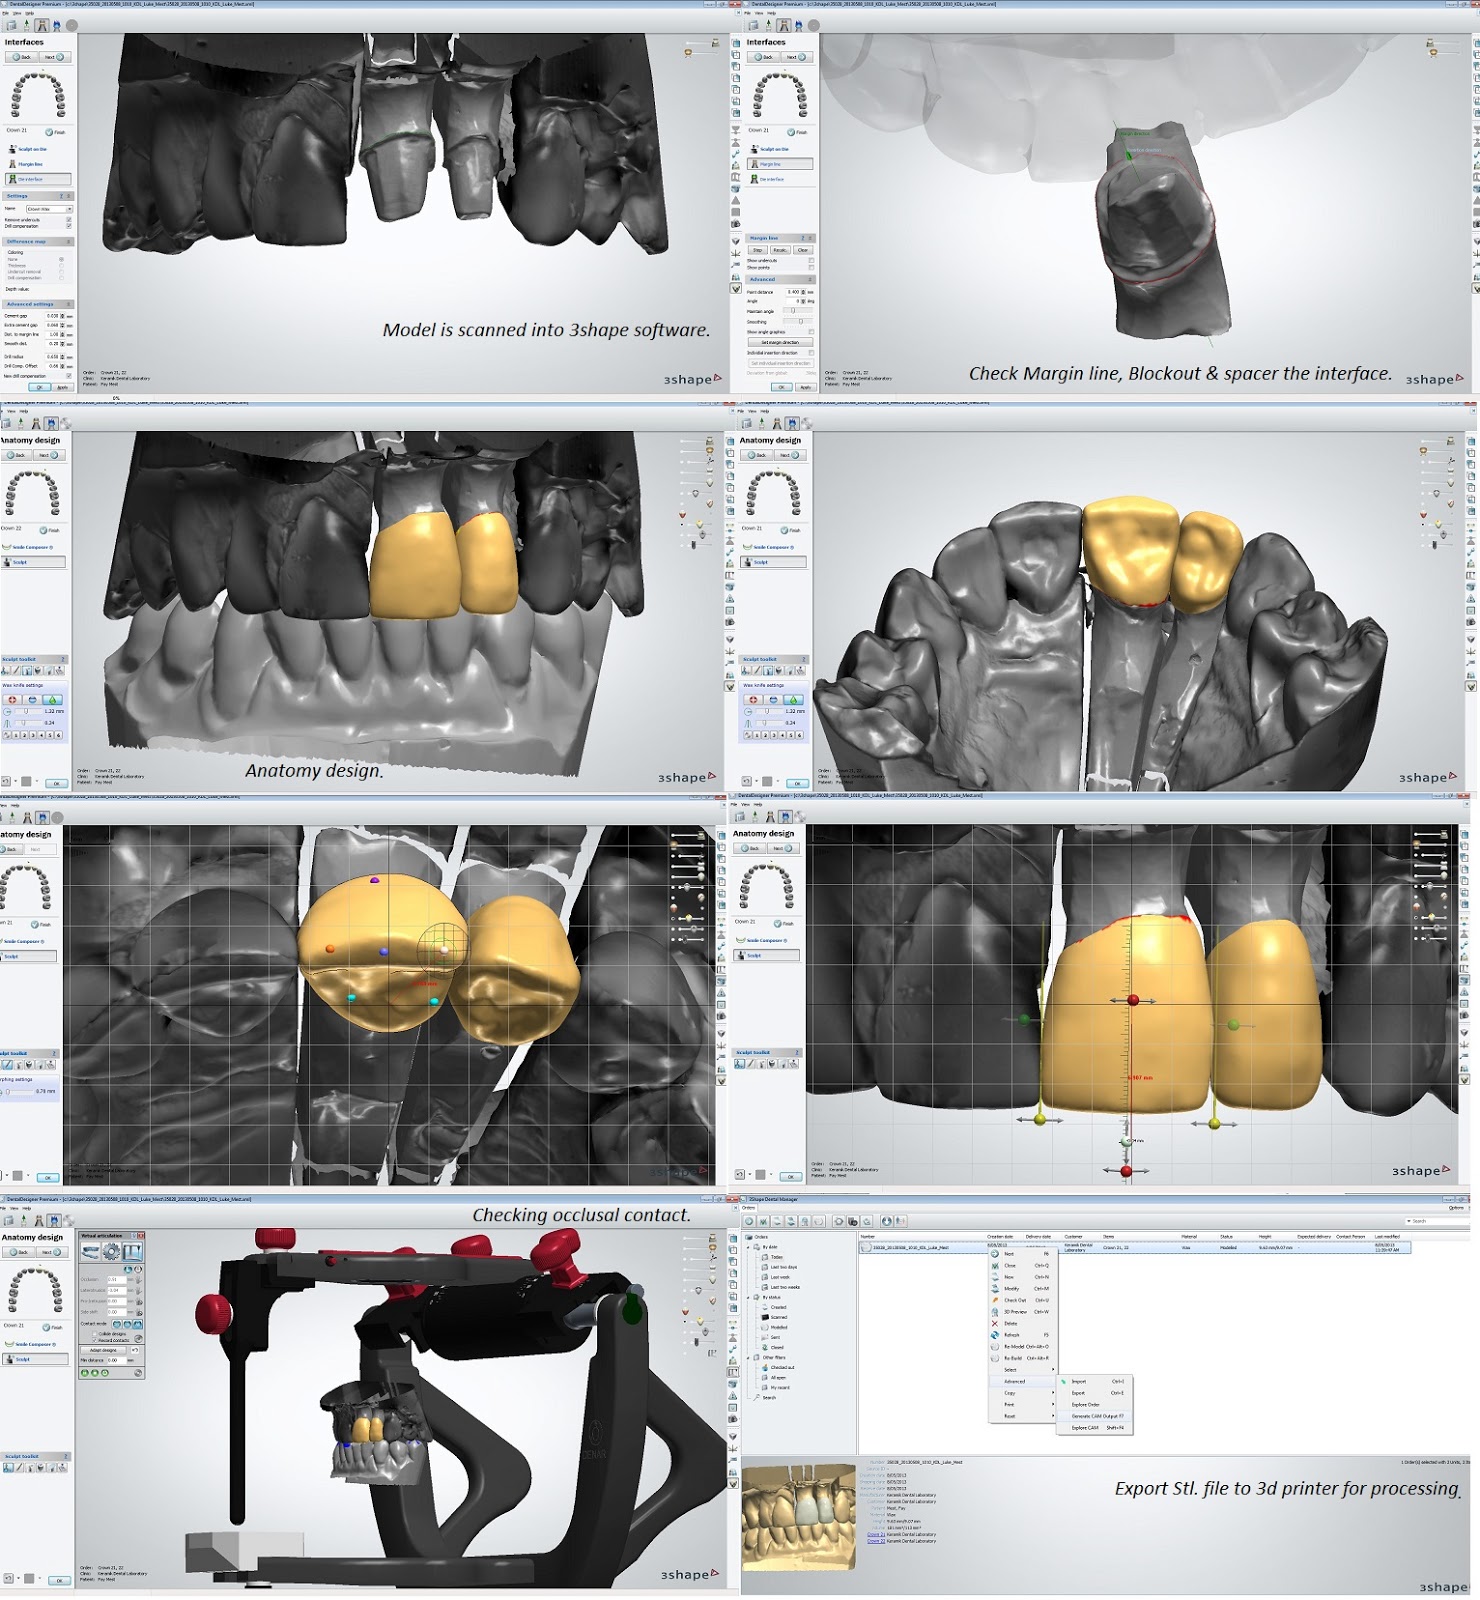Click the first toolbar icon in Dental Manager
Viewport: 1480px width, 1600px height.
[749, 1221]
